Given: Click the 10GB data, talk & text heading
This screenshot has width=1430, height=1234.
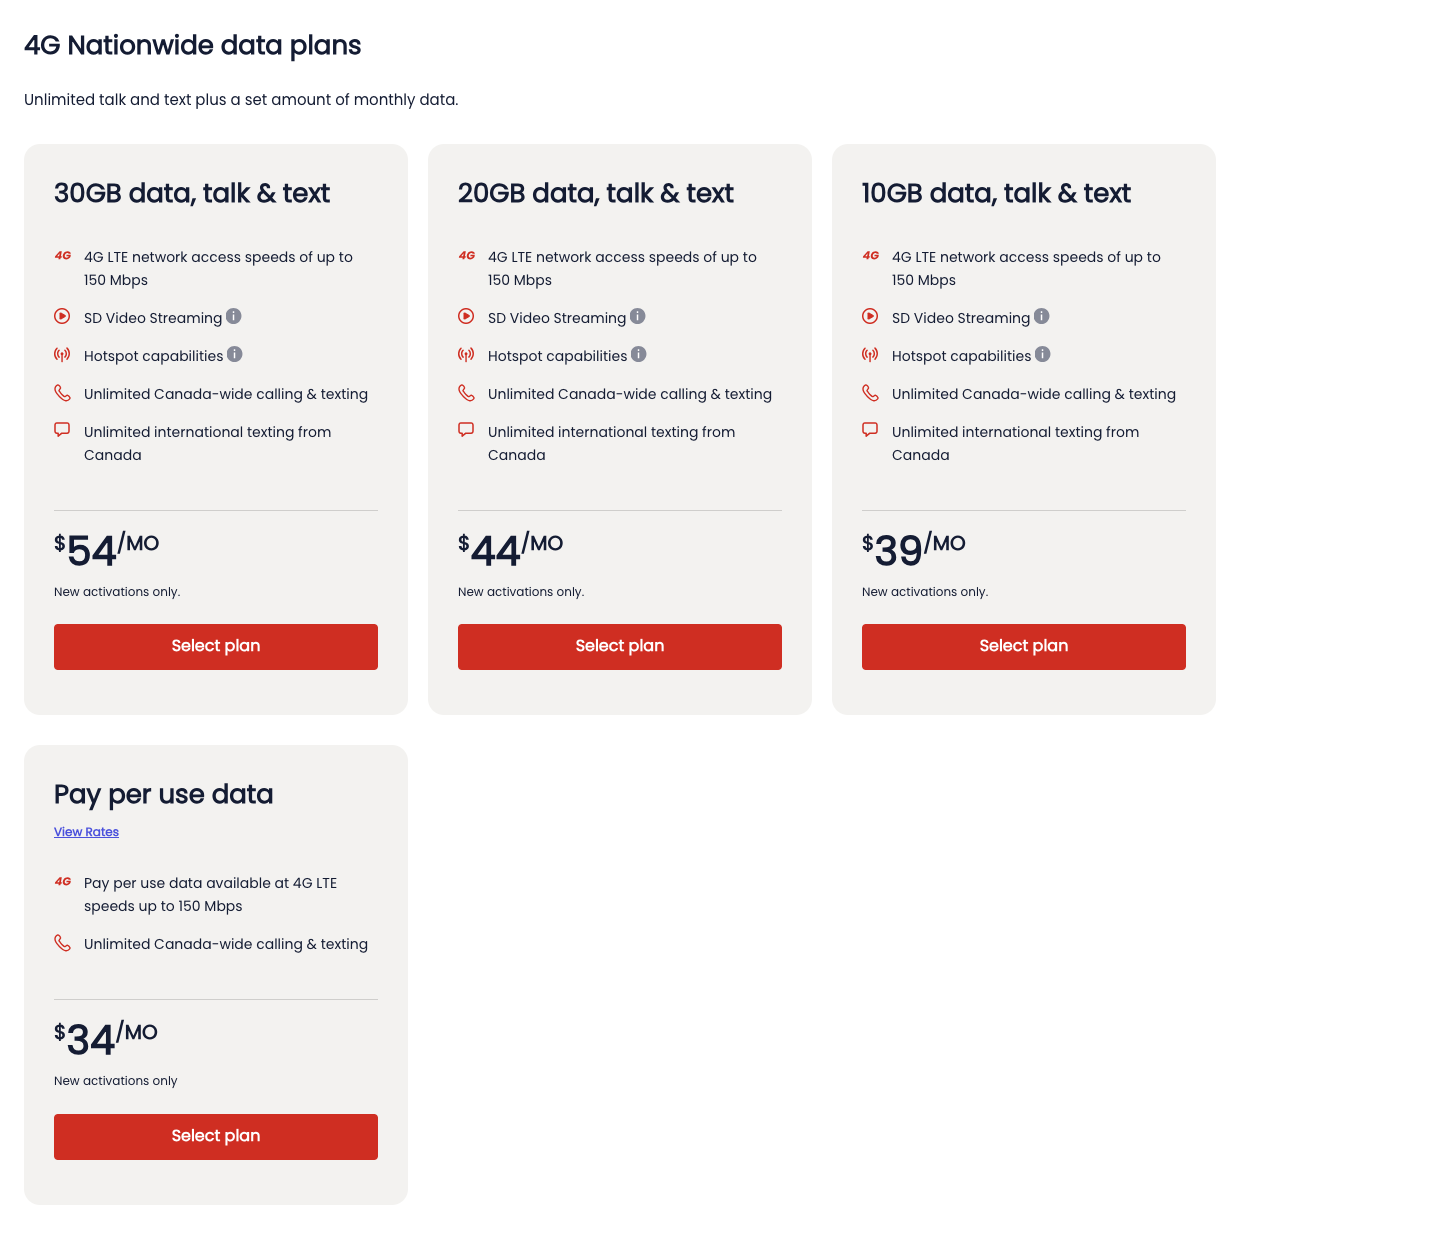Looking at the screenshot, I should (996, 193).
